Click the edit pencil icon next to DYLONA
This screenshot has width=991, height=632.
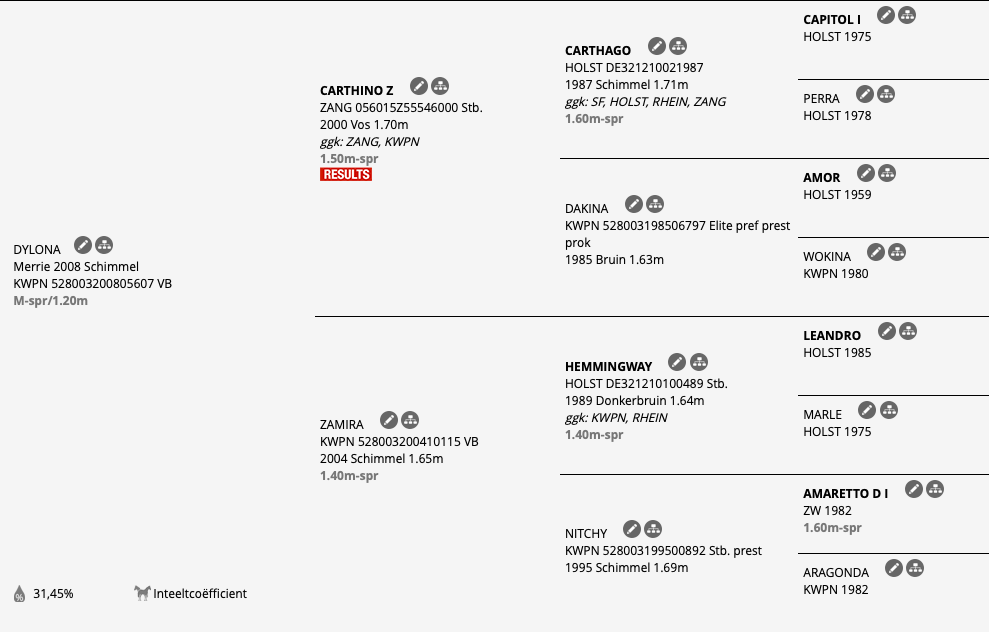coord(83,245)
